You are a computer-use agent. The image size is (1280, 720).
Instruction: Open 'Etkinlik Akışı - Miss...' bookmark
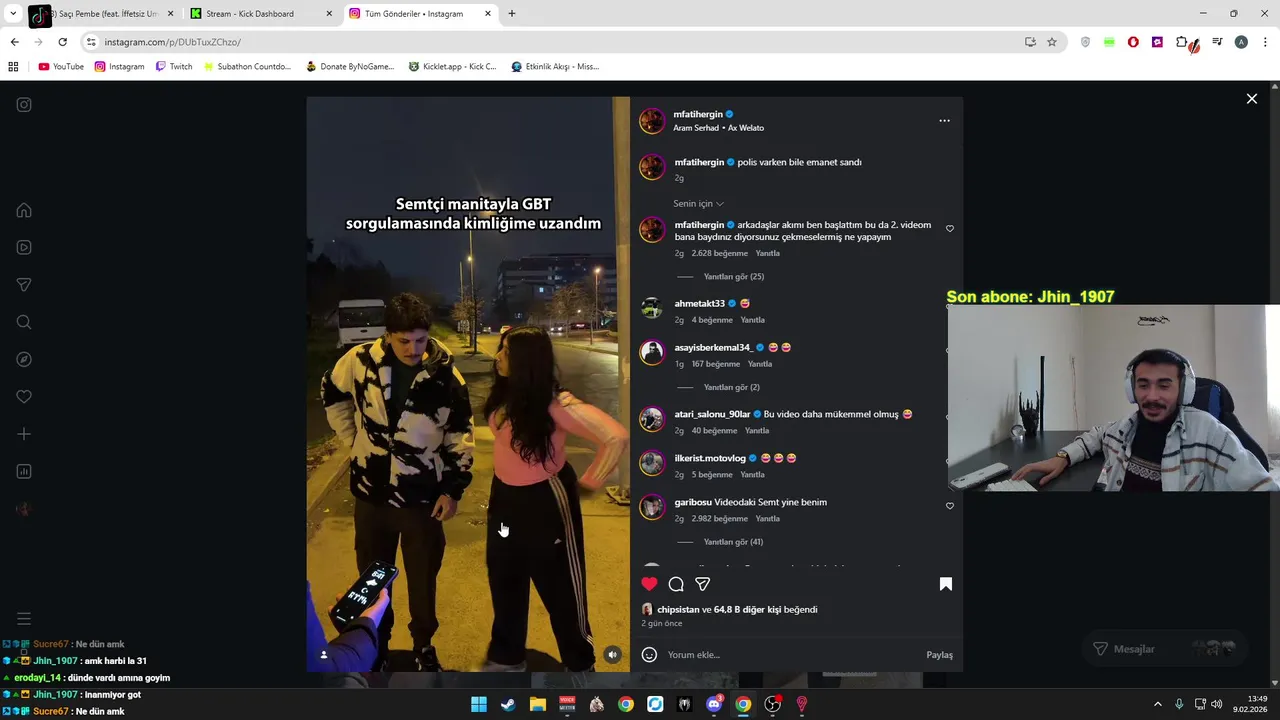point(555,67)
